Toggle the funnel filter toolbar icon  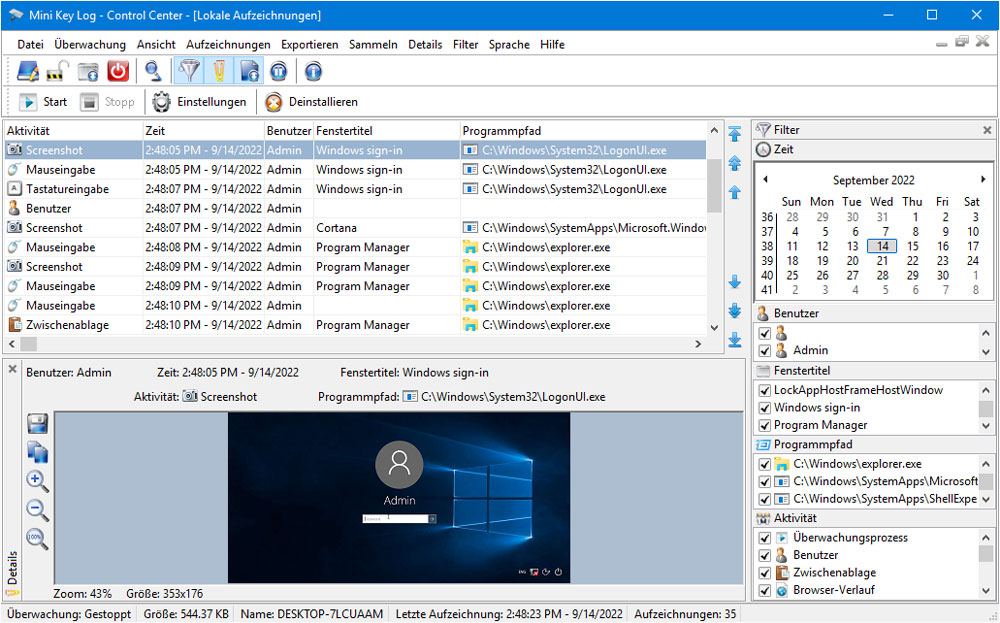pos(187,71)
